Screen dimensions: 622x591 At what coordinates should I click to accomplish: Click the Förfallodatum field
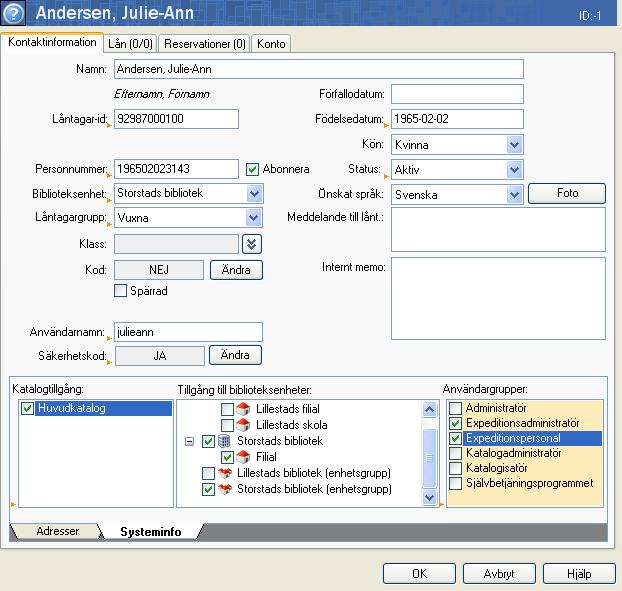pos(457,94)
